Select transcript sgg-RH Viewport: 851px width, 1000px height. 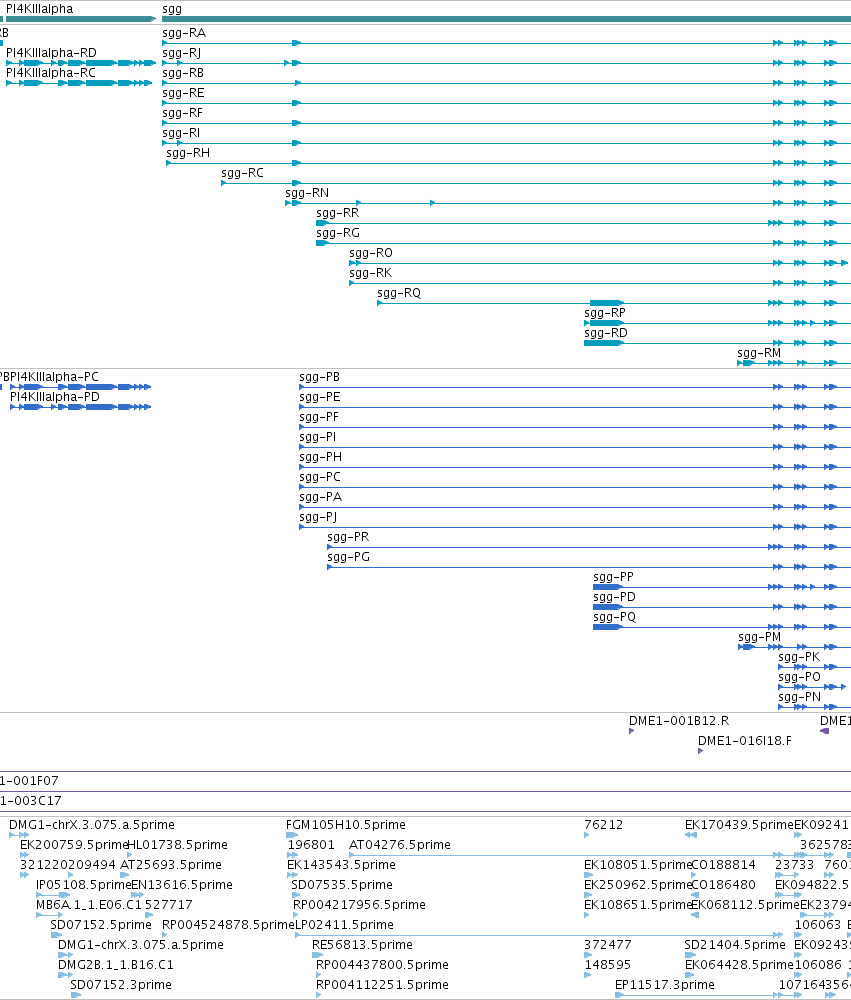tap(188, 153)
